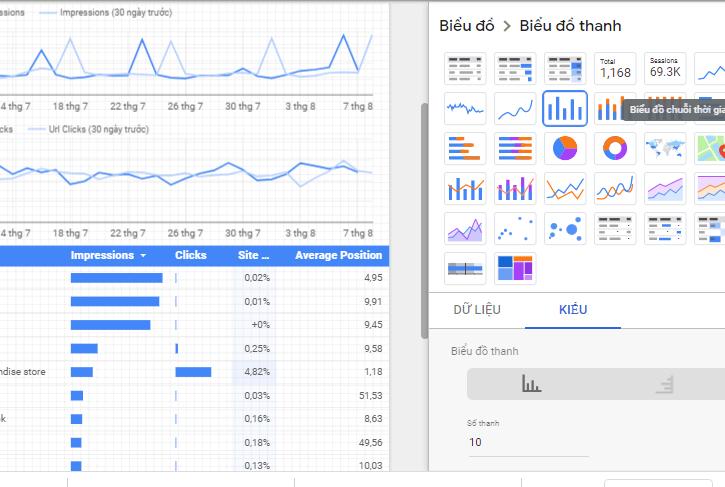Switch bar chart to horizontal orientation

[x=664, y=384]
